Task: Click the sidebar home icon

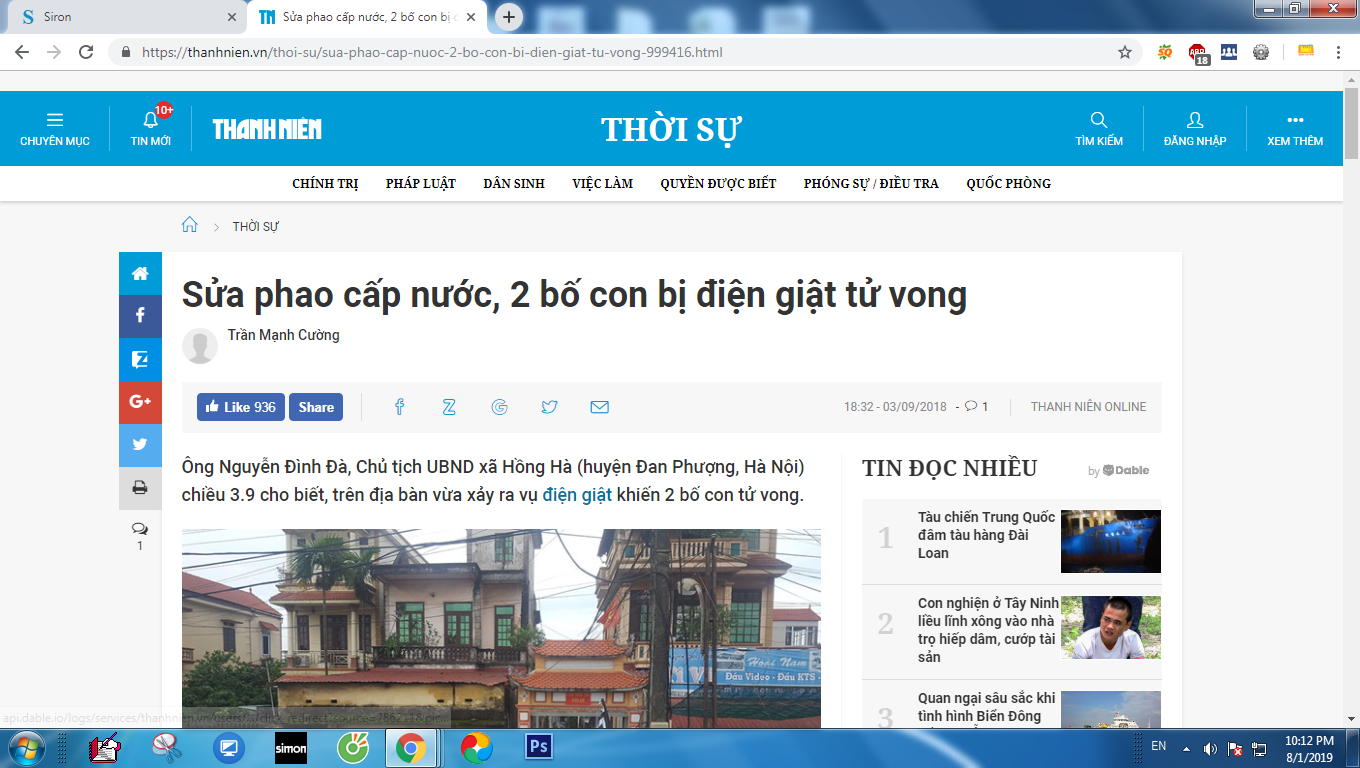Action: (140, 273)
